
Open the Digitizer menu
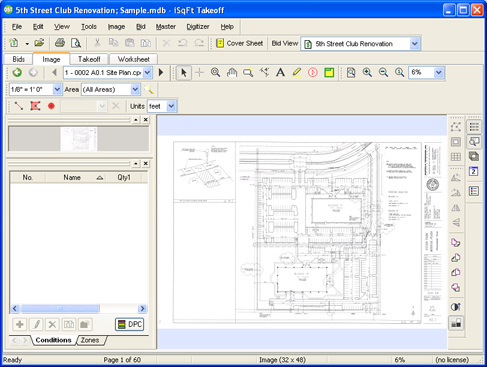point(198,27)
